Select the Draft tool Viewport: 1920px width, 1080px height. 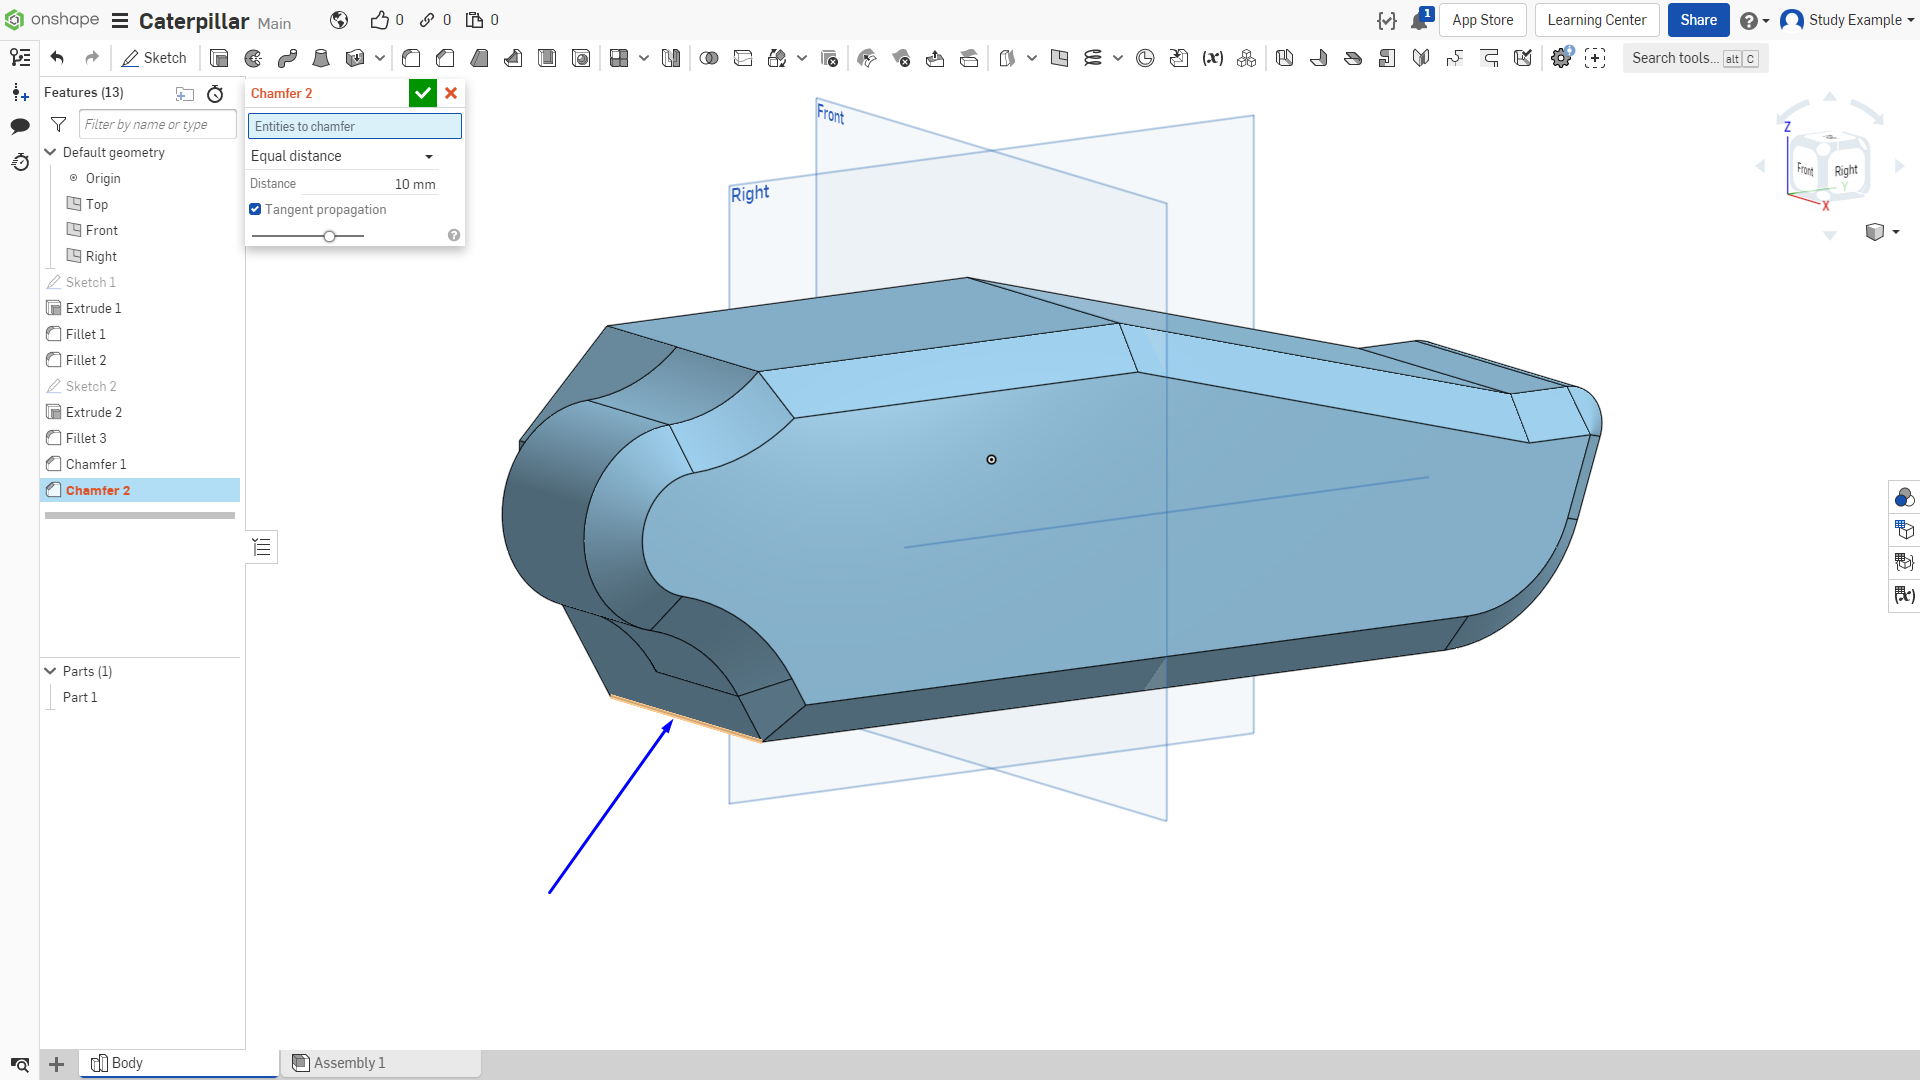(x=479, y=58)
